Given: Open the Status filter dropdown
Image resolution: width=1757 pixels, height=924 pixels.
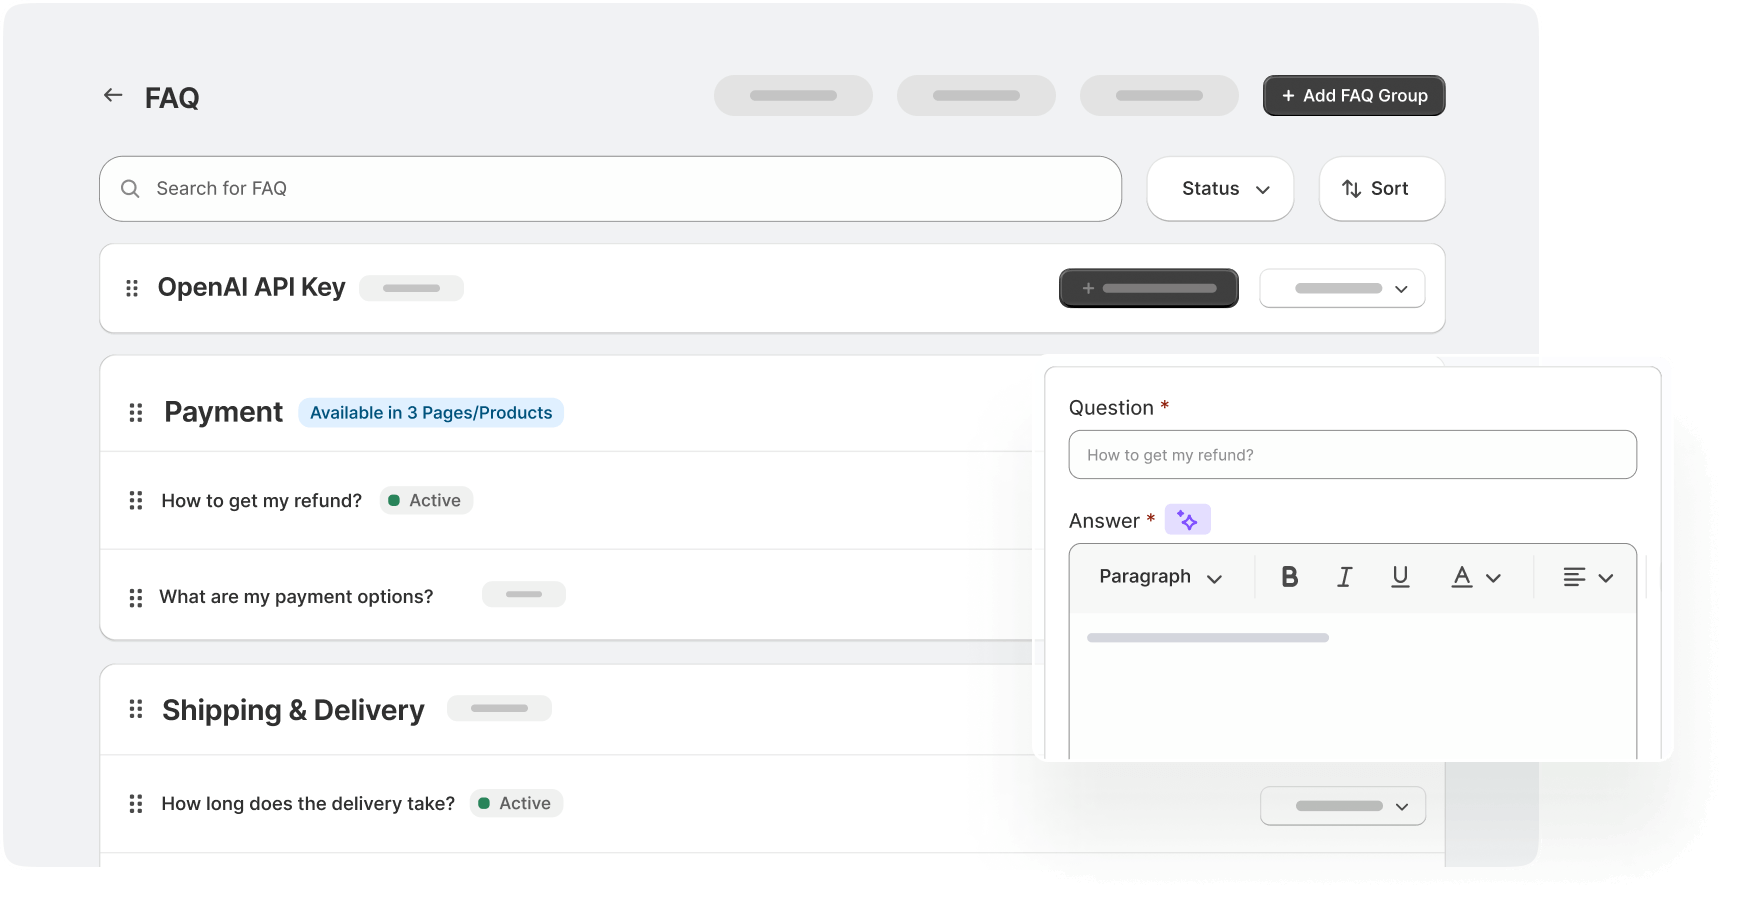Looking at the screenshot, I should coord(1220,188).
